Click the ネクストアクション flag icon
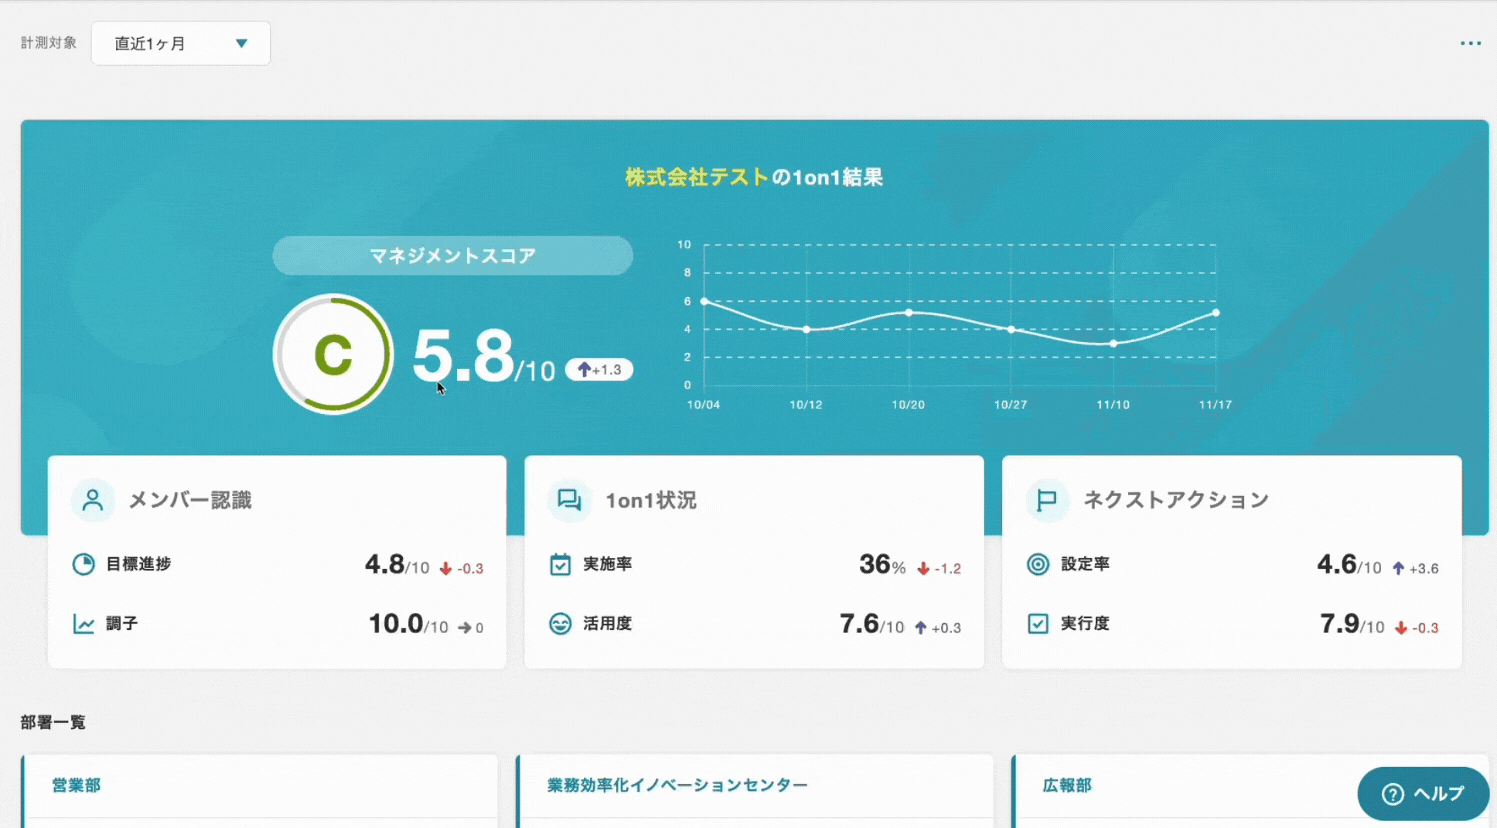The image size is (1497, 828). (x=1046, y=500)
